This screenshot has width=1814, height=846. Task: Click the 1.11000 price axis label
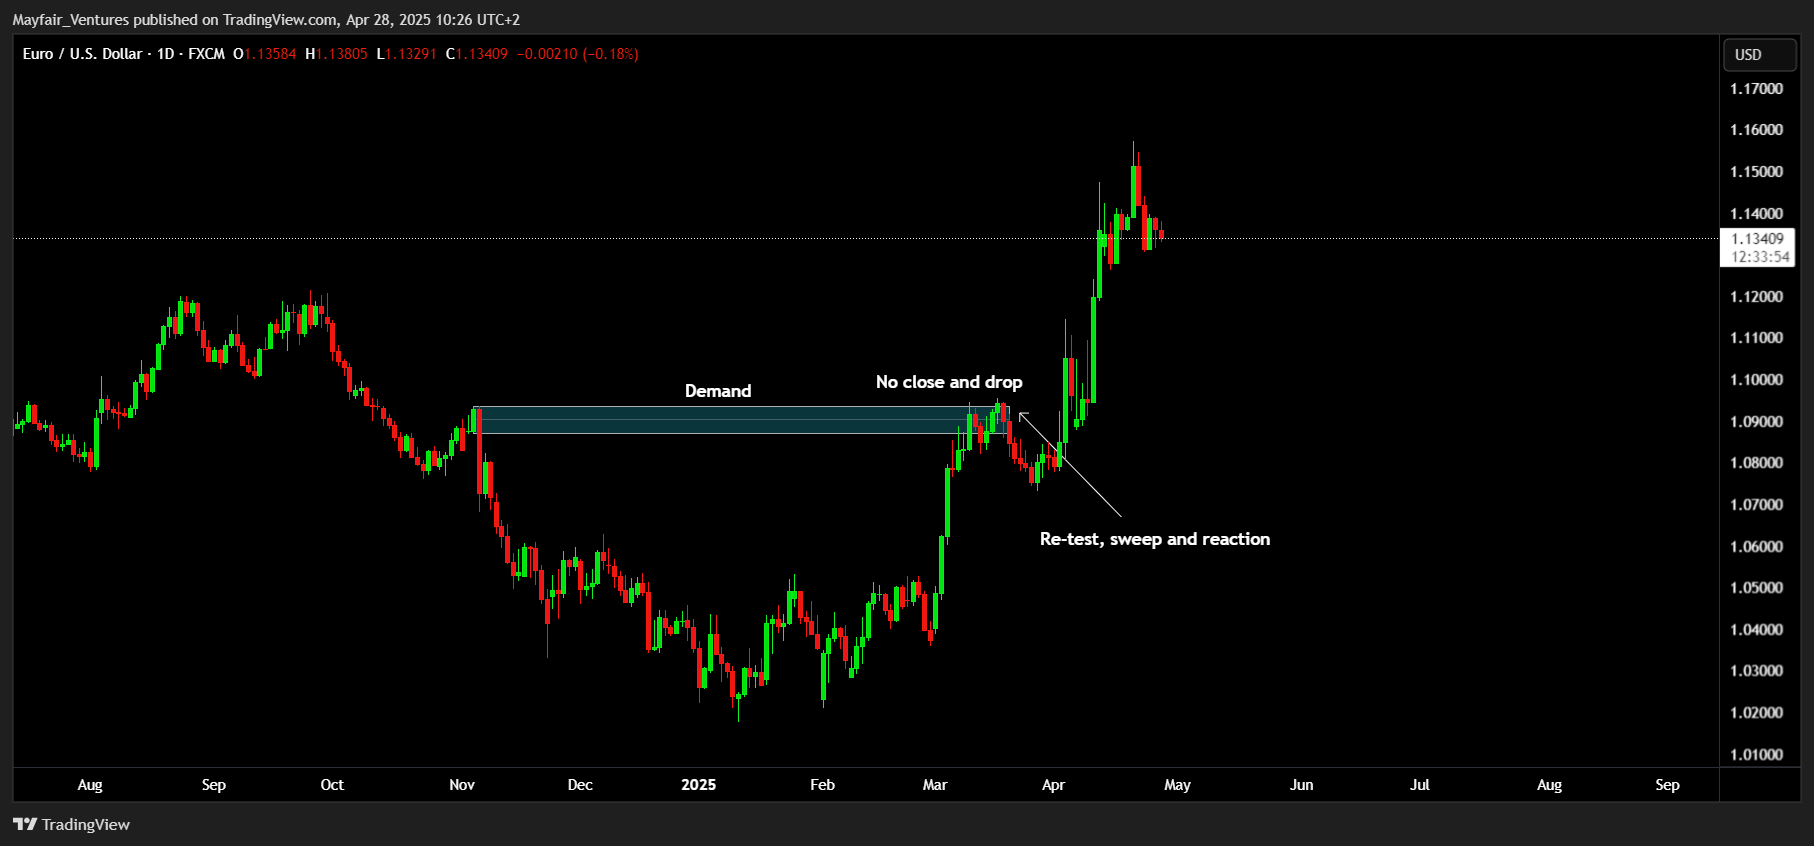pyautogui.click(x=1757, y=338)
